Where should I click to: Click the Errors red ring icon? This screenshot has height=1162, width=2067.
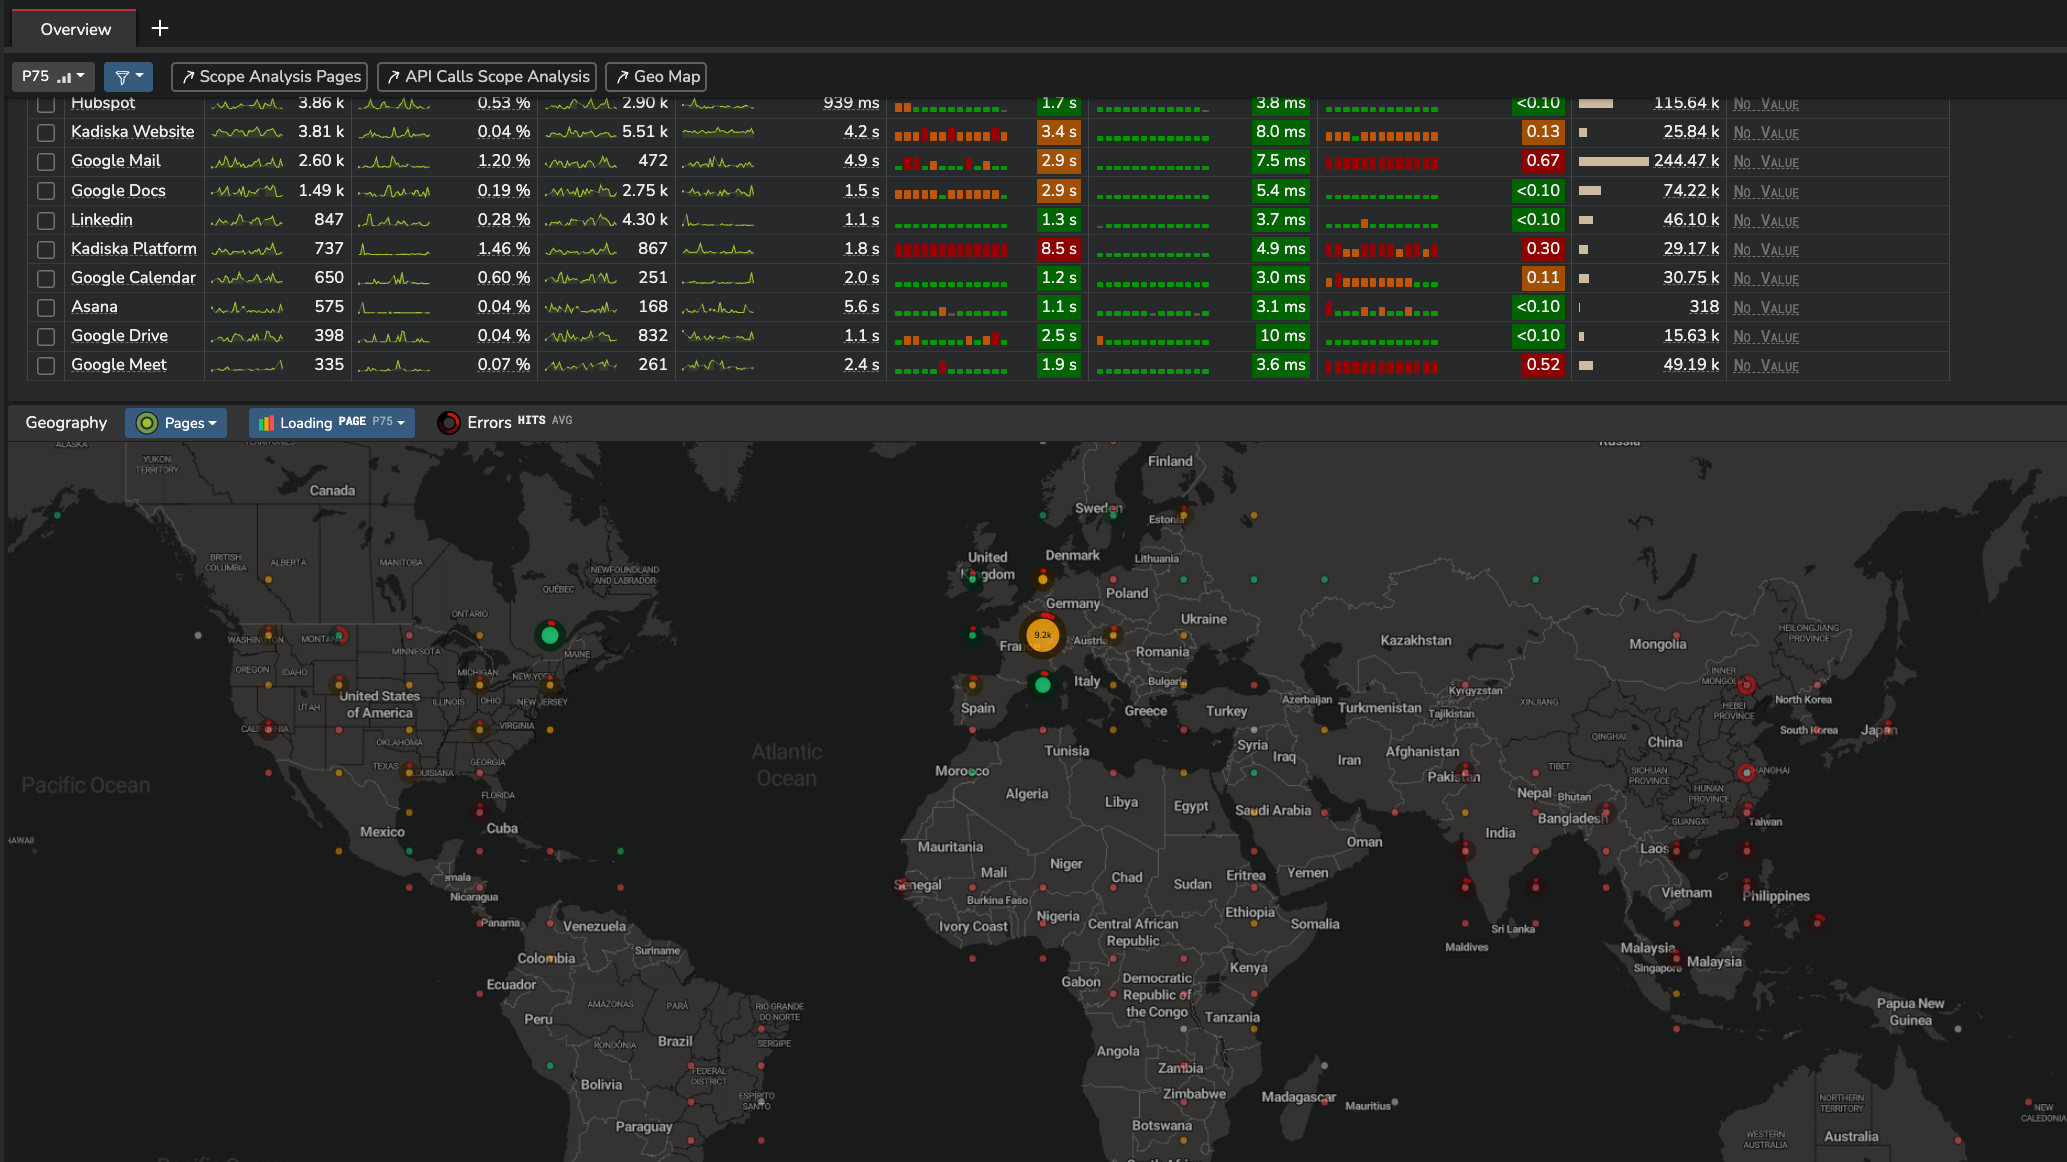[x=449, y=423]
